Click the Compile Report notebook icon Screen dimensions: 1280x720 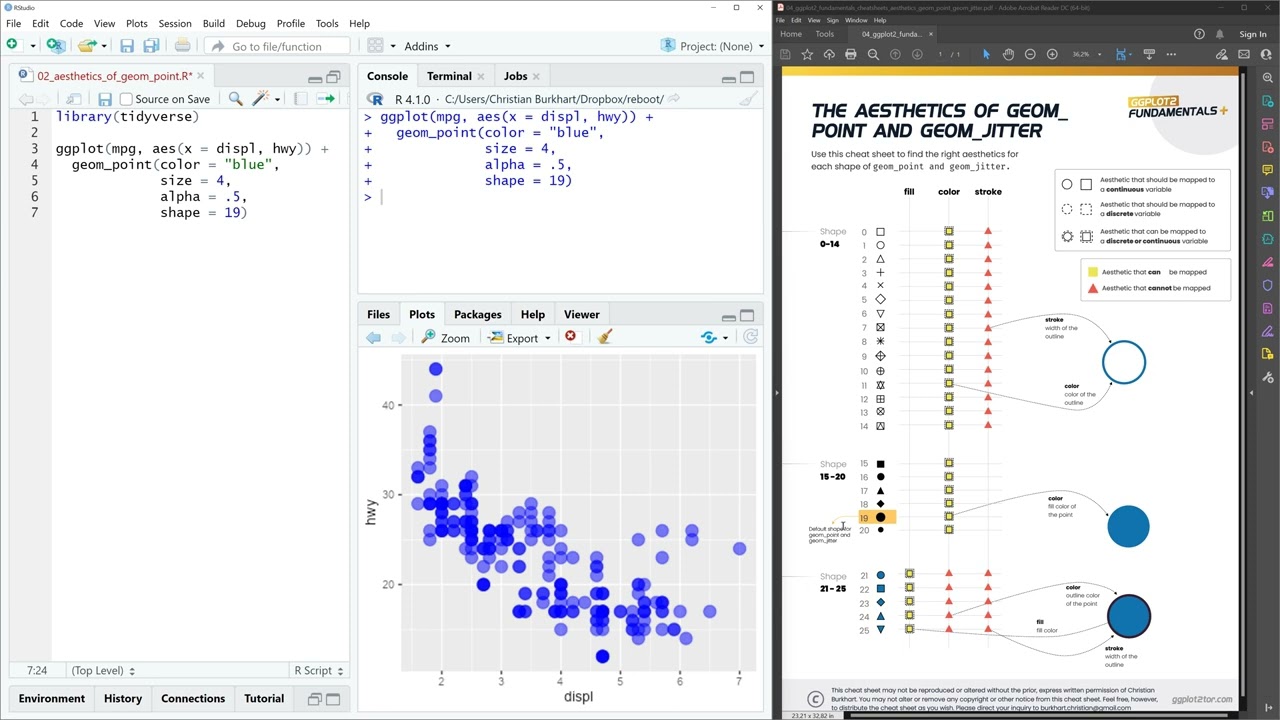(301, 98)
